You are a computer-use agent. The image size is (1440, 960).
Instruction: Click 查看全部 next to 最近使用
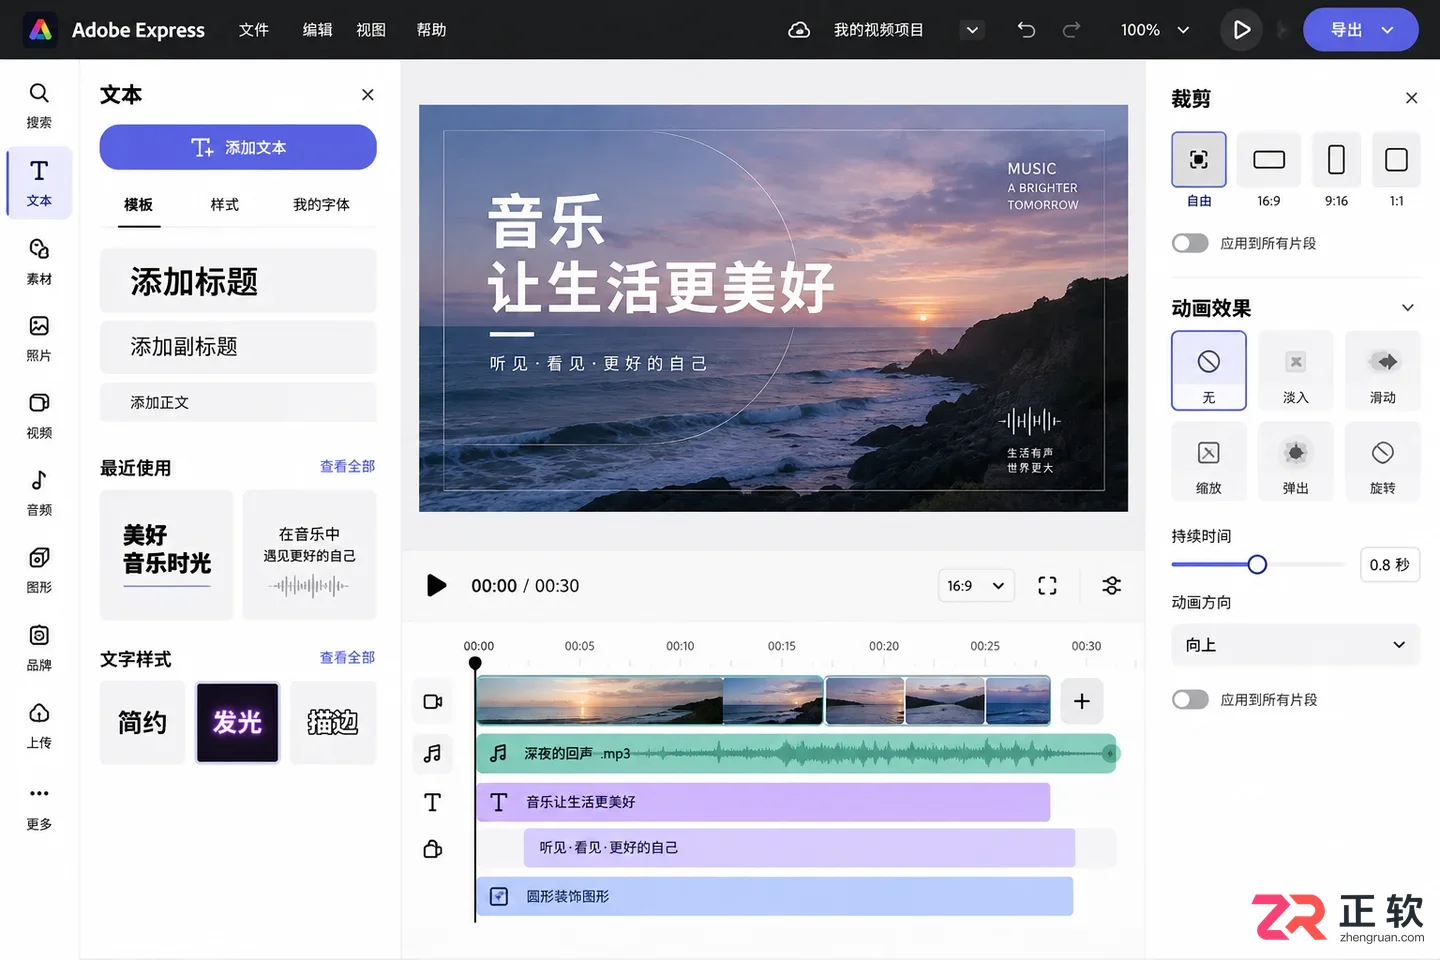pyautogui.click(x=347, y=467)
